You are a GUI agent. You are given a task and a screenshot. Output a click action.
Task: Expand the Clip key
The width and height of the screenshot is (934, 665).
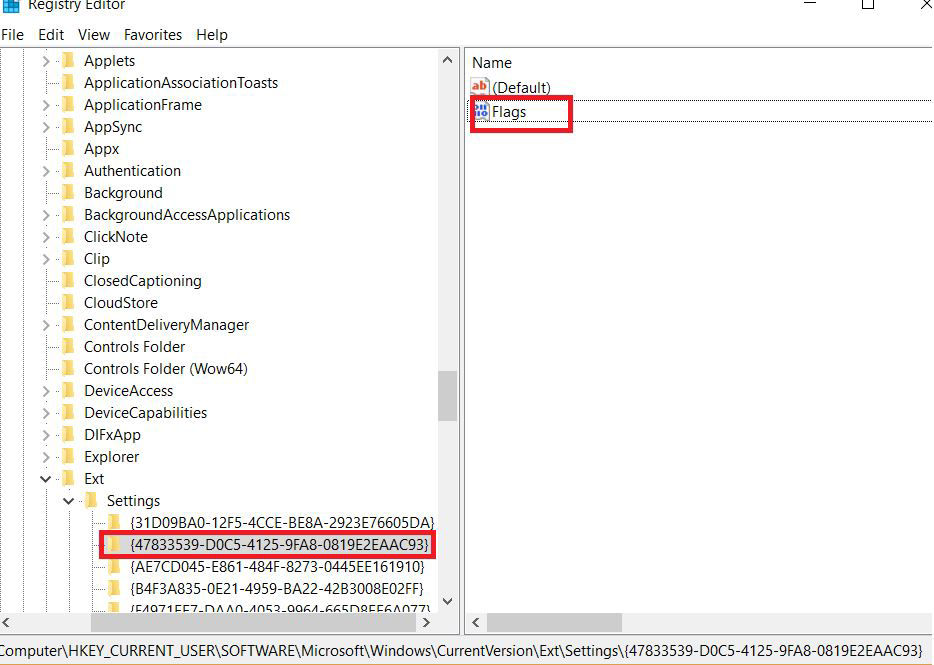46,260
